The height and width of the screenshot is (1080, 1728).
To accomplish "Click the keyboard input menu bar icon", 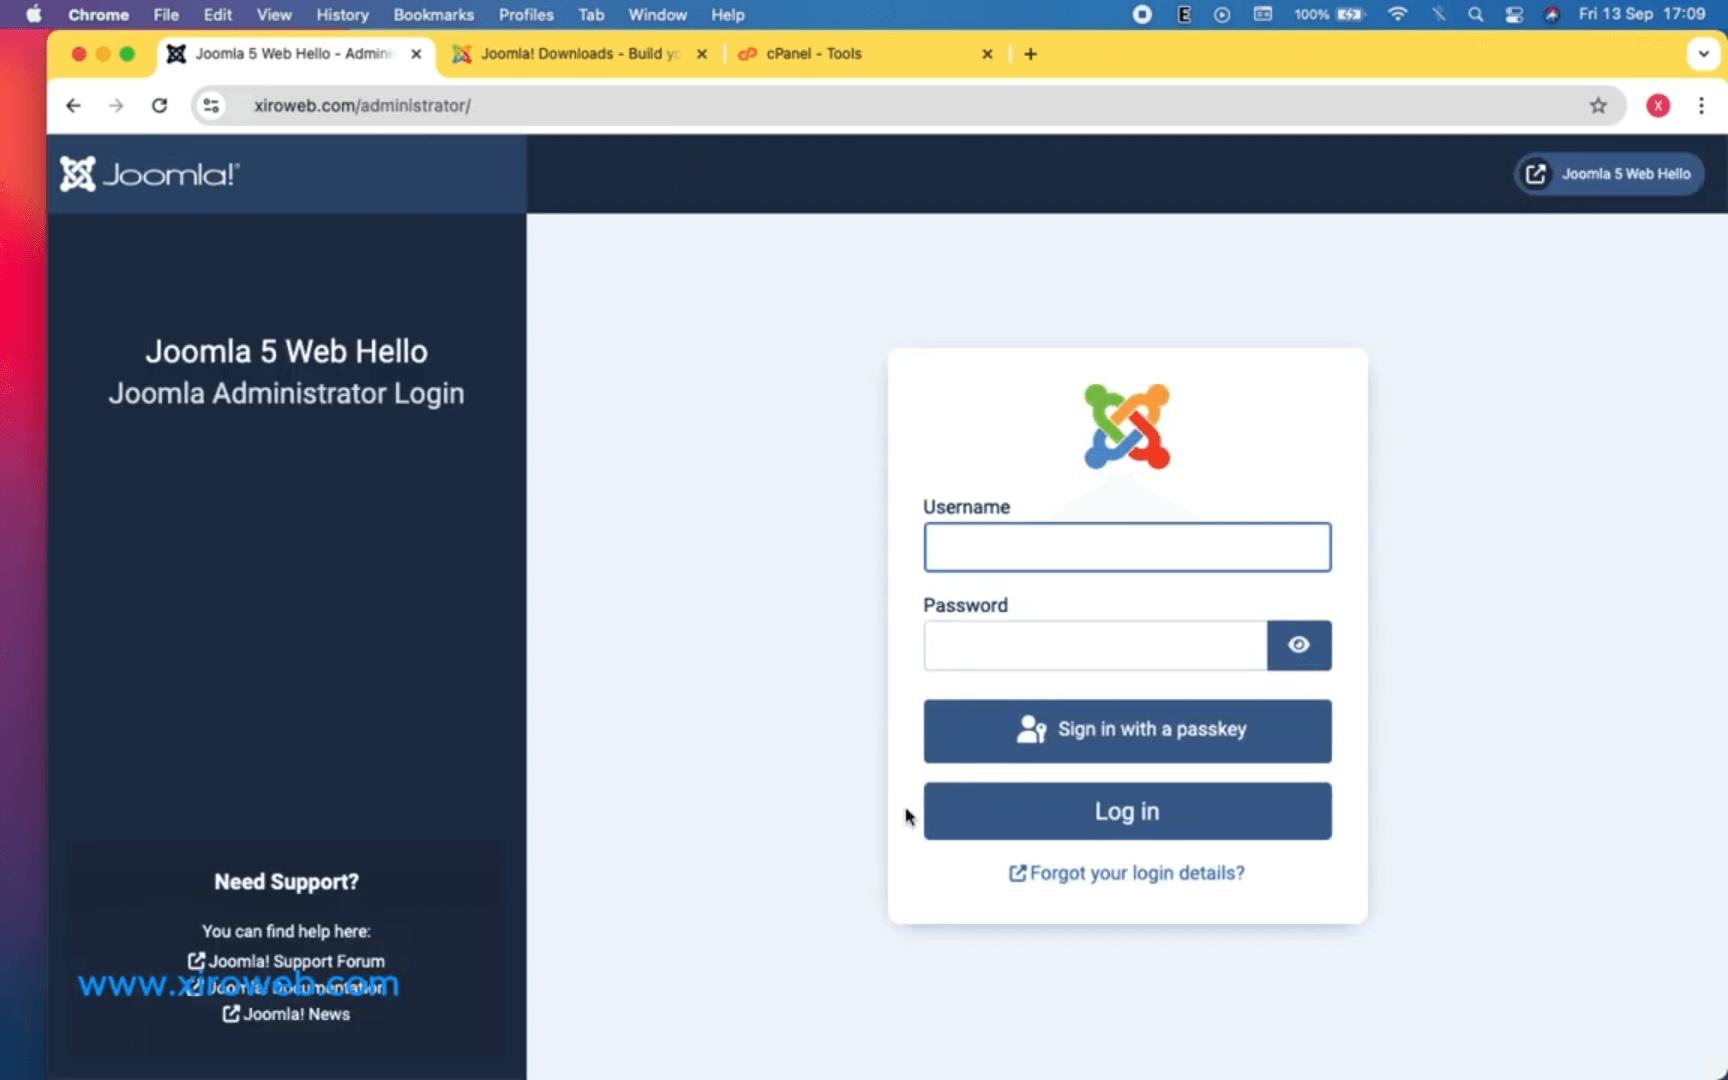I will coord(1263,14).
